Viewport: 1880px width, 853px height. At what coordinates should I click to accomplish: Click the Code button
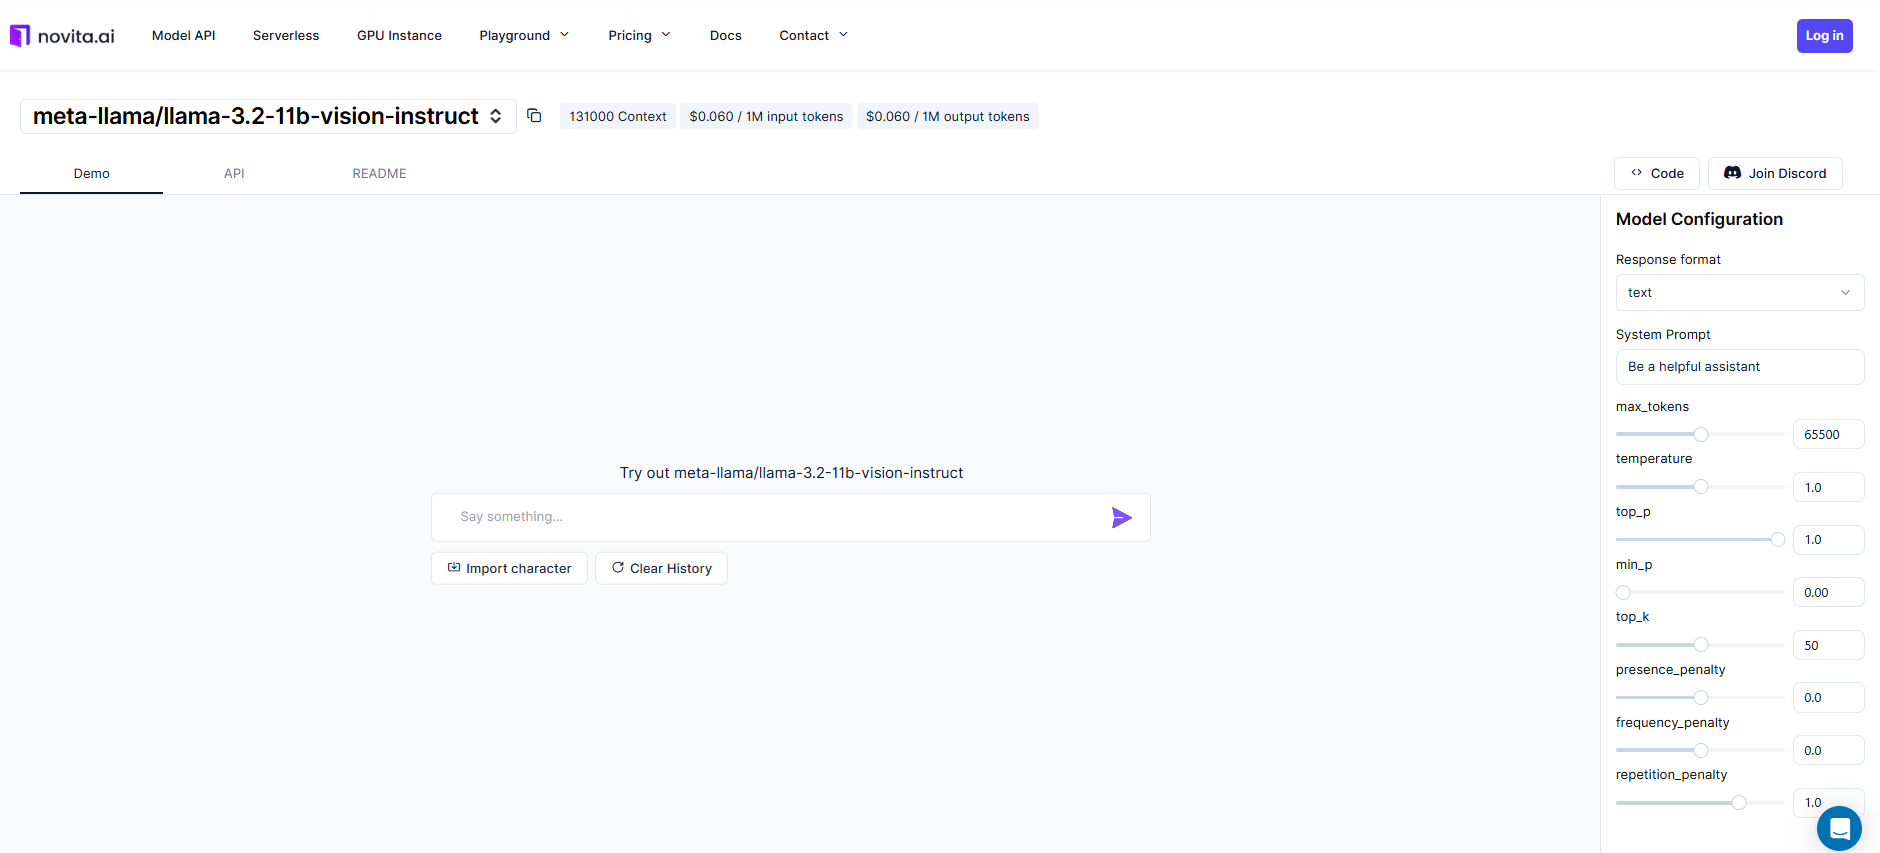pos(1657,173)
